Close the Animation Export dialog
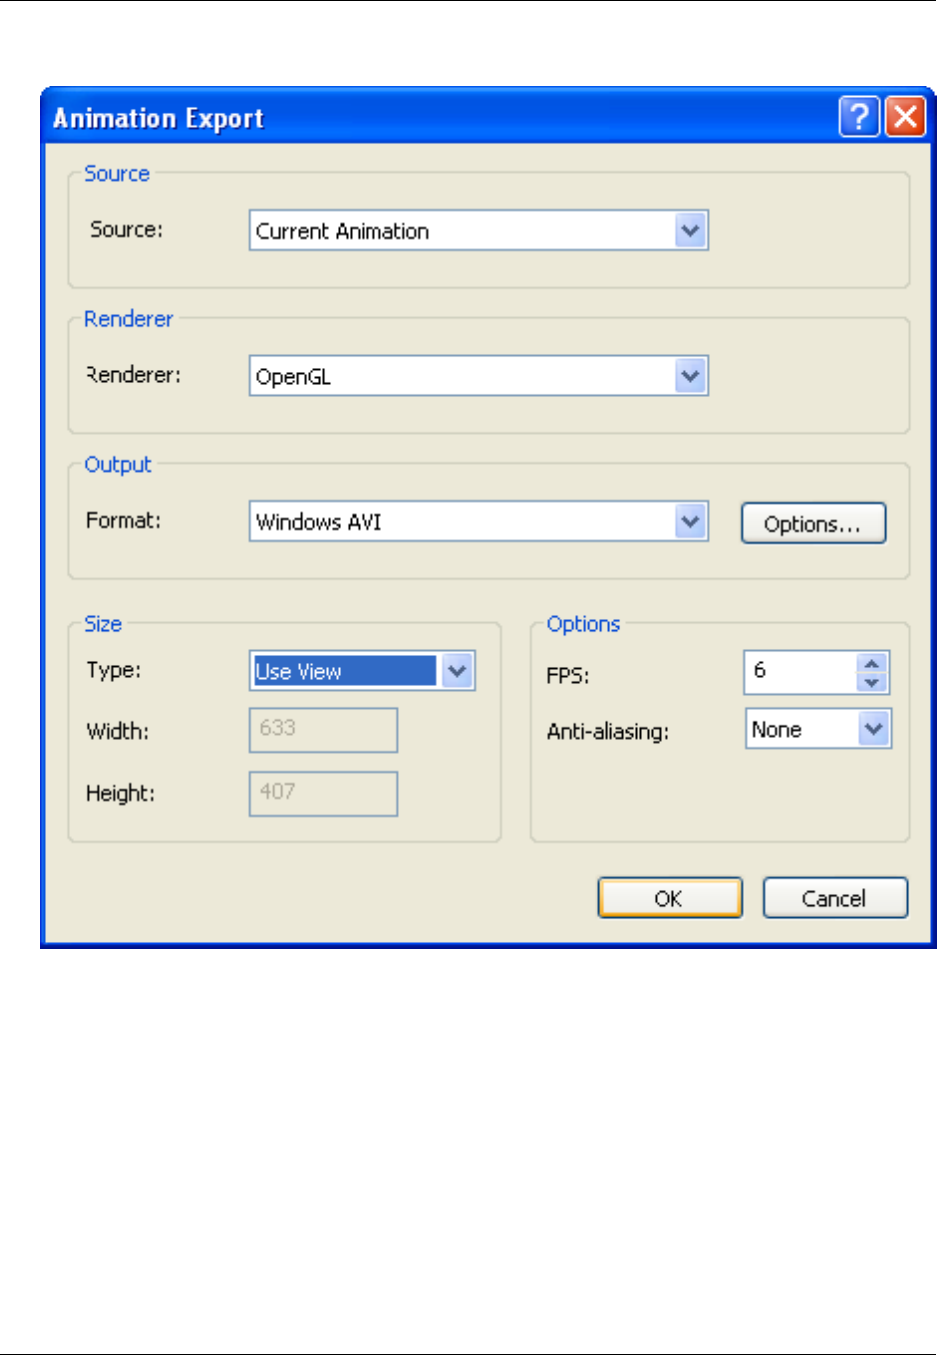The image size is (937, 1355). (906, 117)
